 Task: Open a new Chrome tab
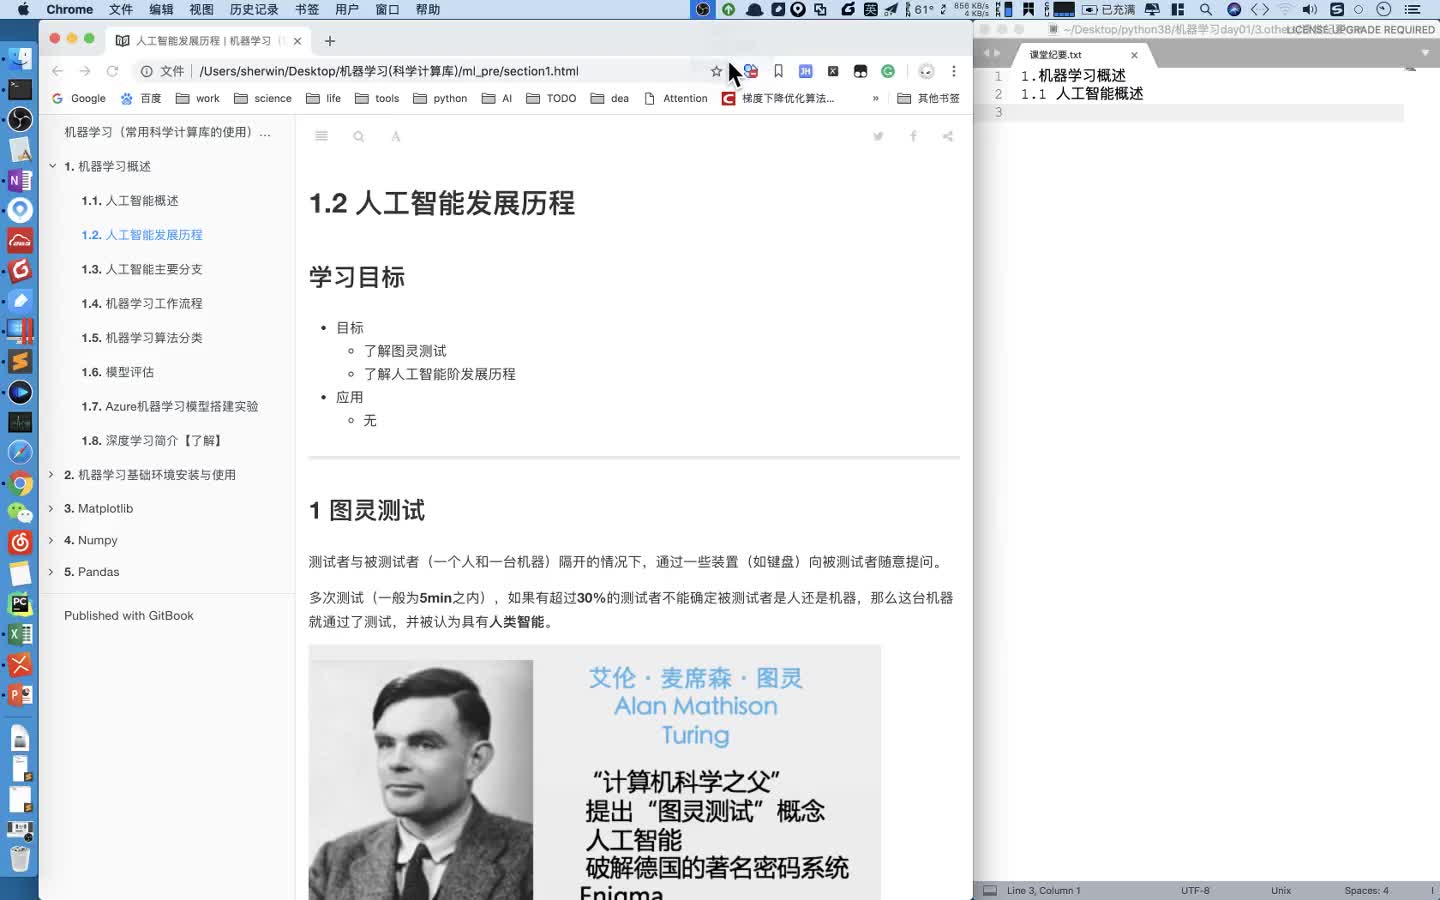pos(330,41)
